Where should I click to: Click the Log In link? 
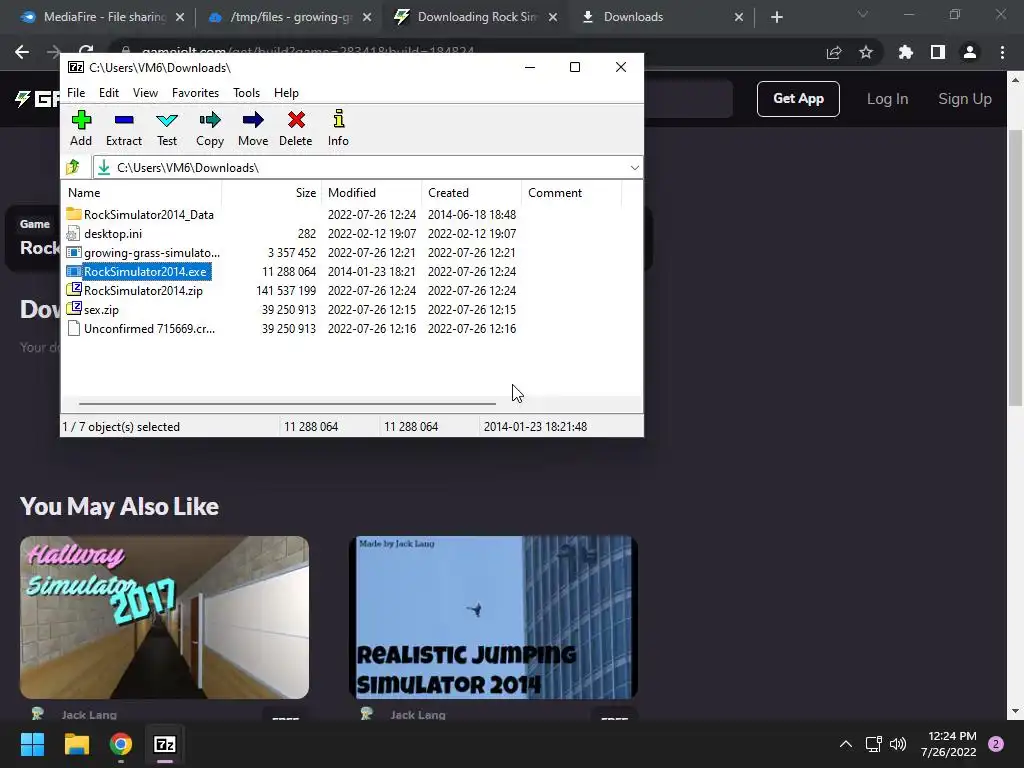tap(887, 99)
